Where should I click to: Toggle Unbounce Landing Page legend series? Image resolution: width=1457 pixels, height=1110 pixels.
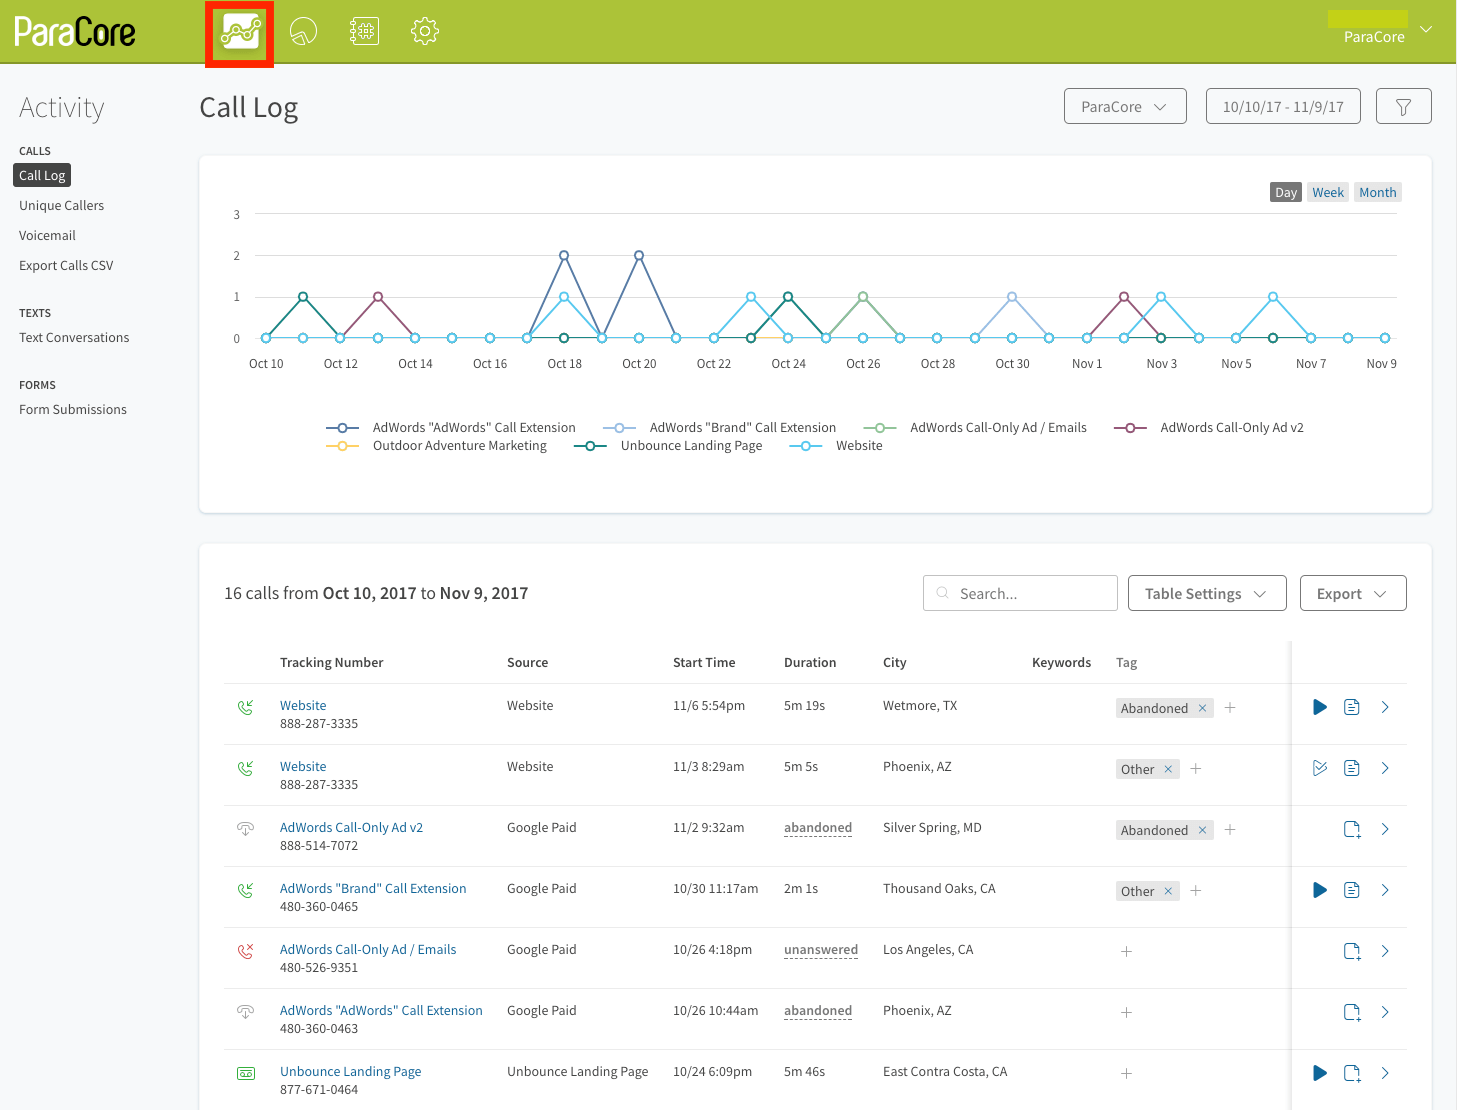pyautogui.click(x=668, y=446)
